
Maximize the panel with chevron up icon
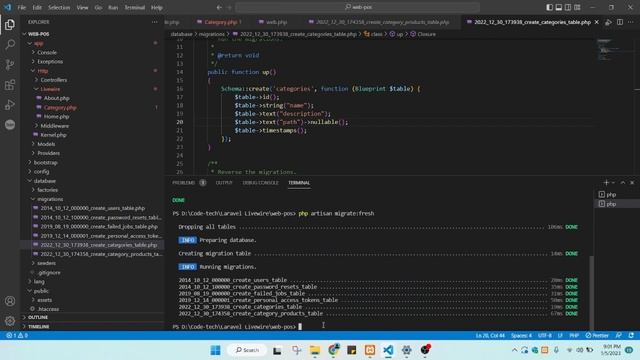622,183
